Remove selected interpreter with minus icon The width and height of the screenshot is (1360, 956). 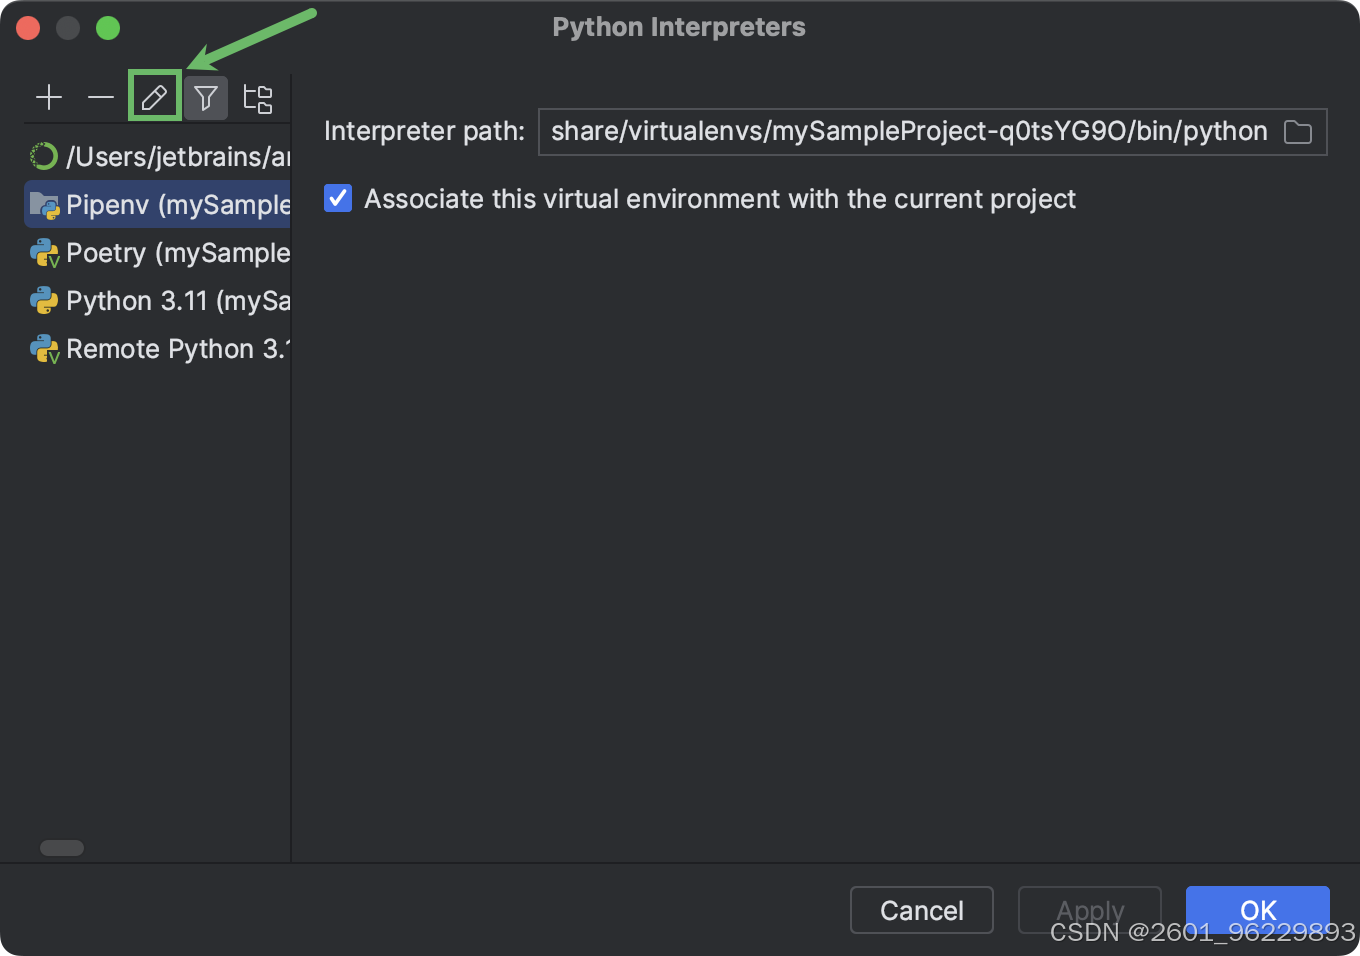(x=101, y=97)
